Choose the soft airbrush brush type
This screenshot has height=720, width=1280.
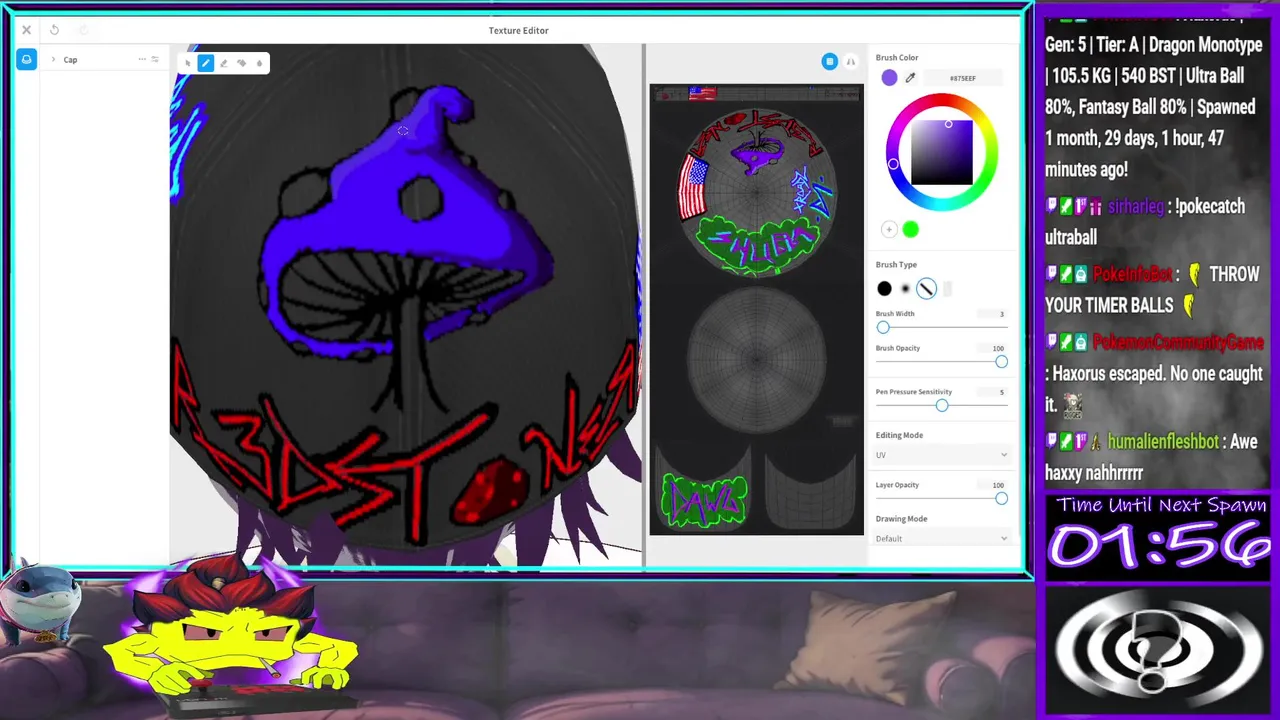coord(905,289)
